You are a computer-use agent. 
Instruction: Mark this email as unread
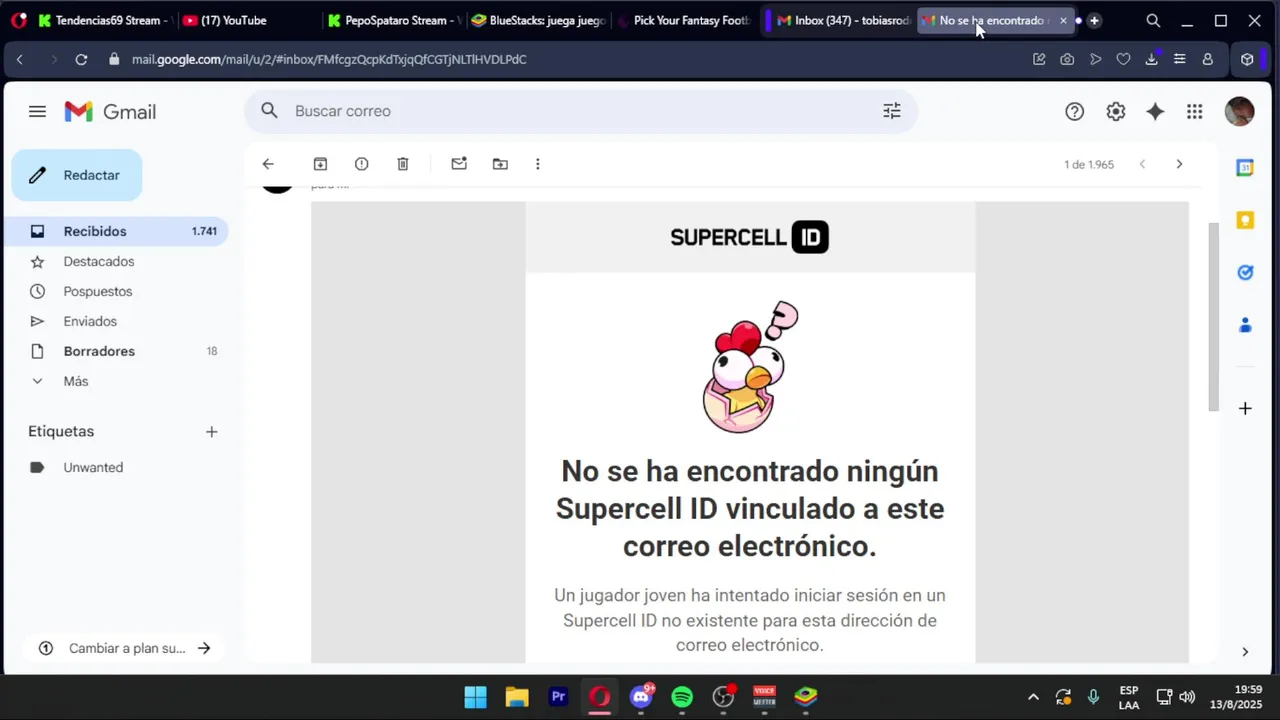pos(459,164)
